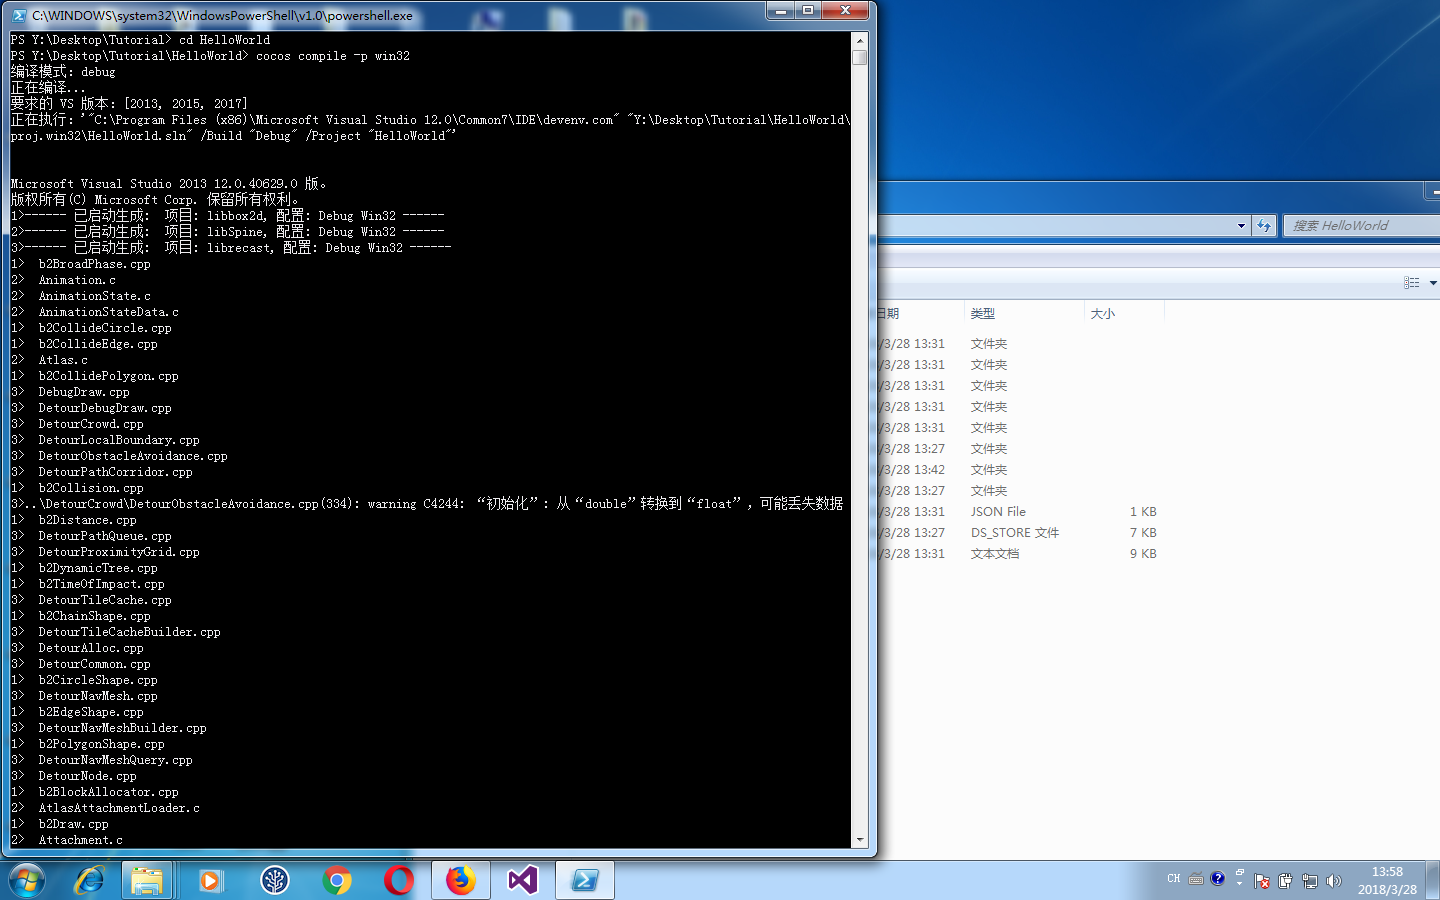The height and width of the screenshot is (900, 1440).
Task: Switch to Firefox on the taskbar
Action: click(461, 880)
